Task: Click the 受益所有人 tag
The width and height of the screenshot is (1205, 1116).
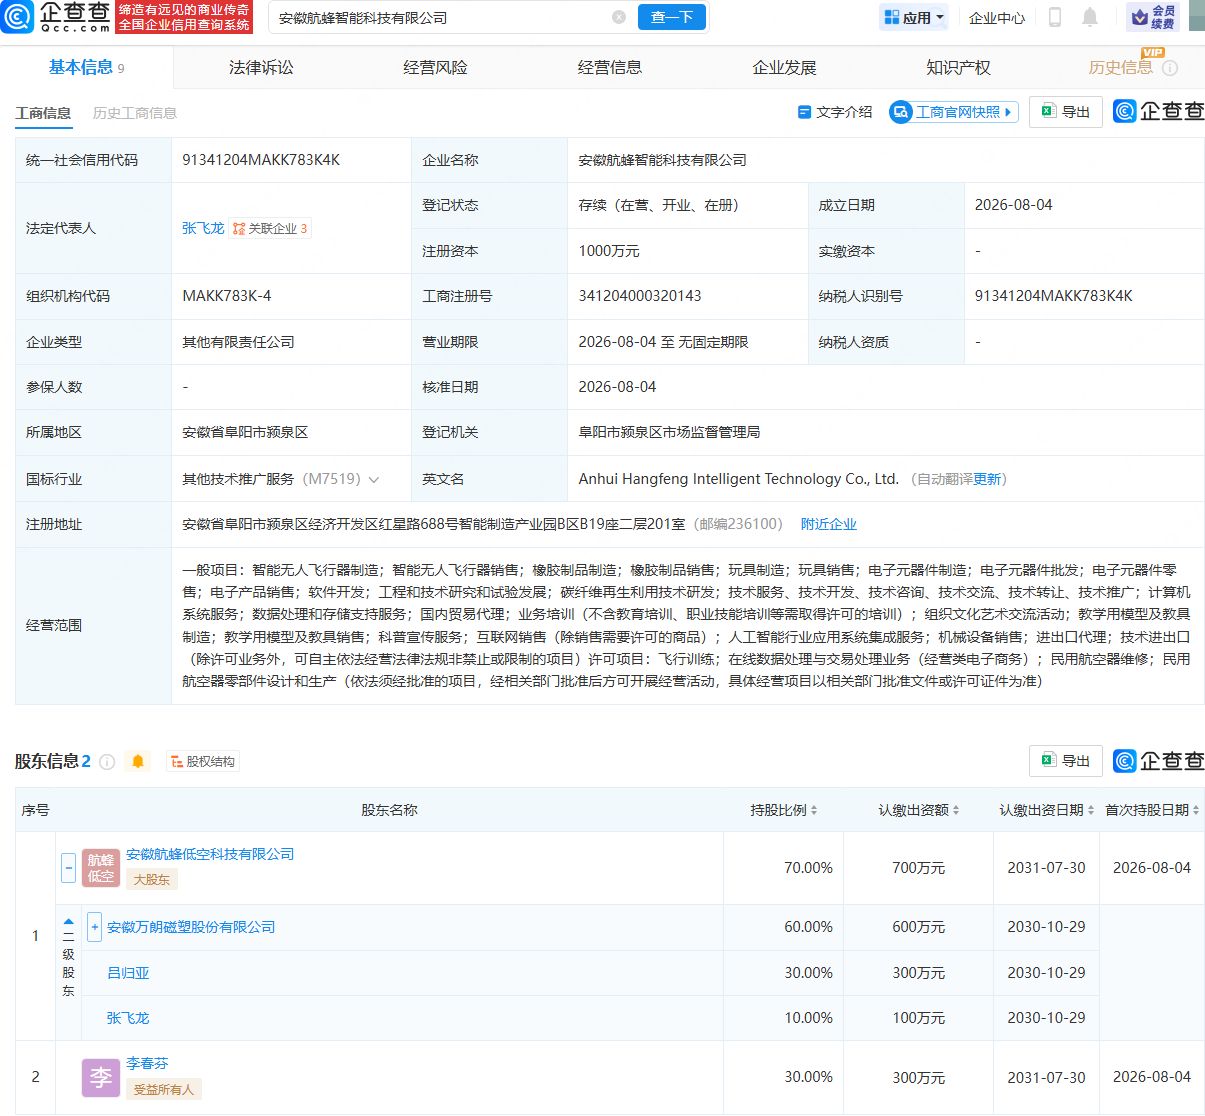Action: (164, 1089)
